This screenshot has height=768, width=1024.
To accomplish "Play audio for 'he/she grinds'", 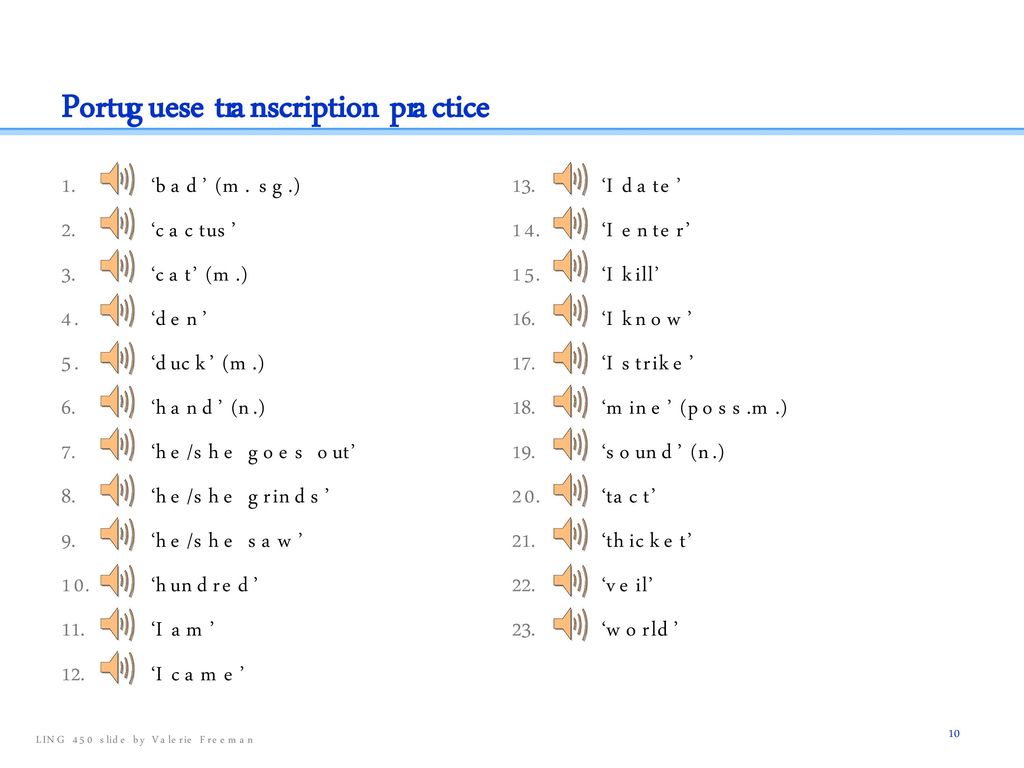I will point(118,490).
